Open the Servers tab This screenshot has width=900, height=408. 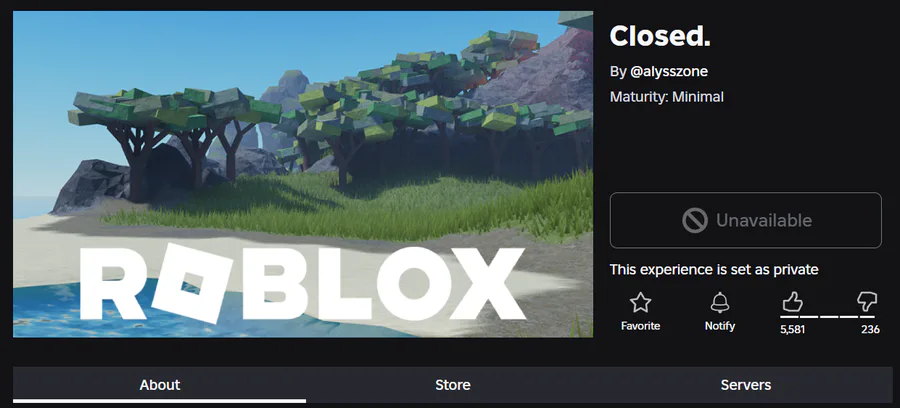pyautogui.click(x=746, y=384)
